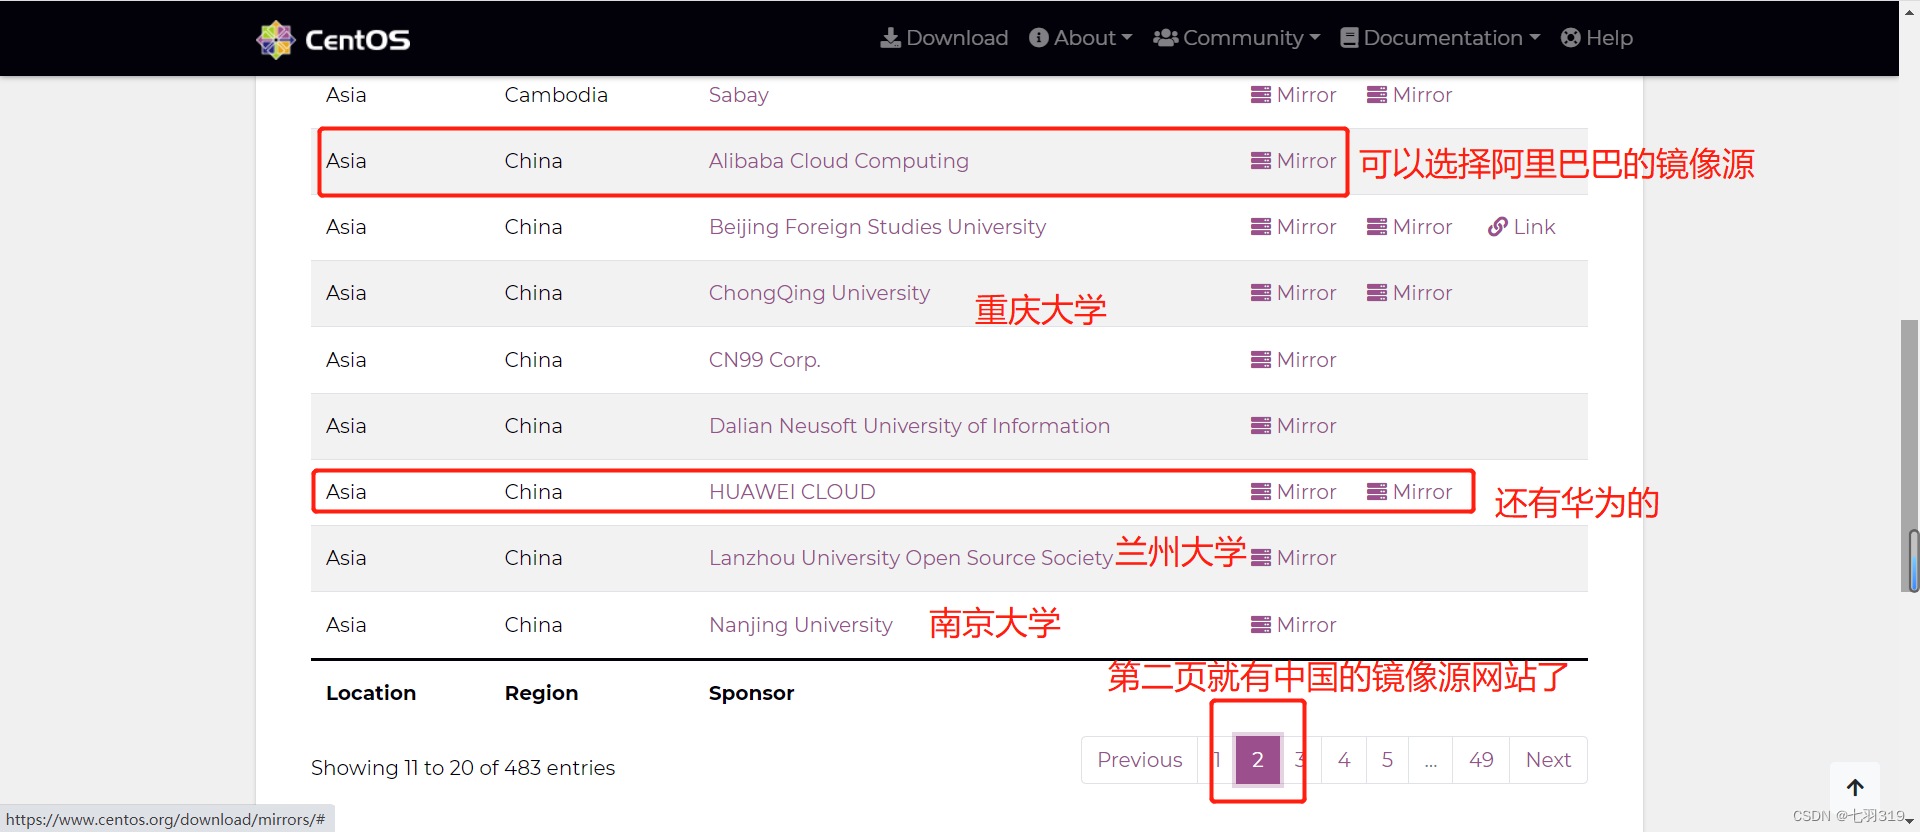Click the CentOS logo icon
The height and width of the screenshot is (832, 1920).
(x=276, y=39)
